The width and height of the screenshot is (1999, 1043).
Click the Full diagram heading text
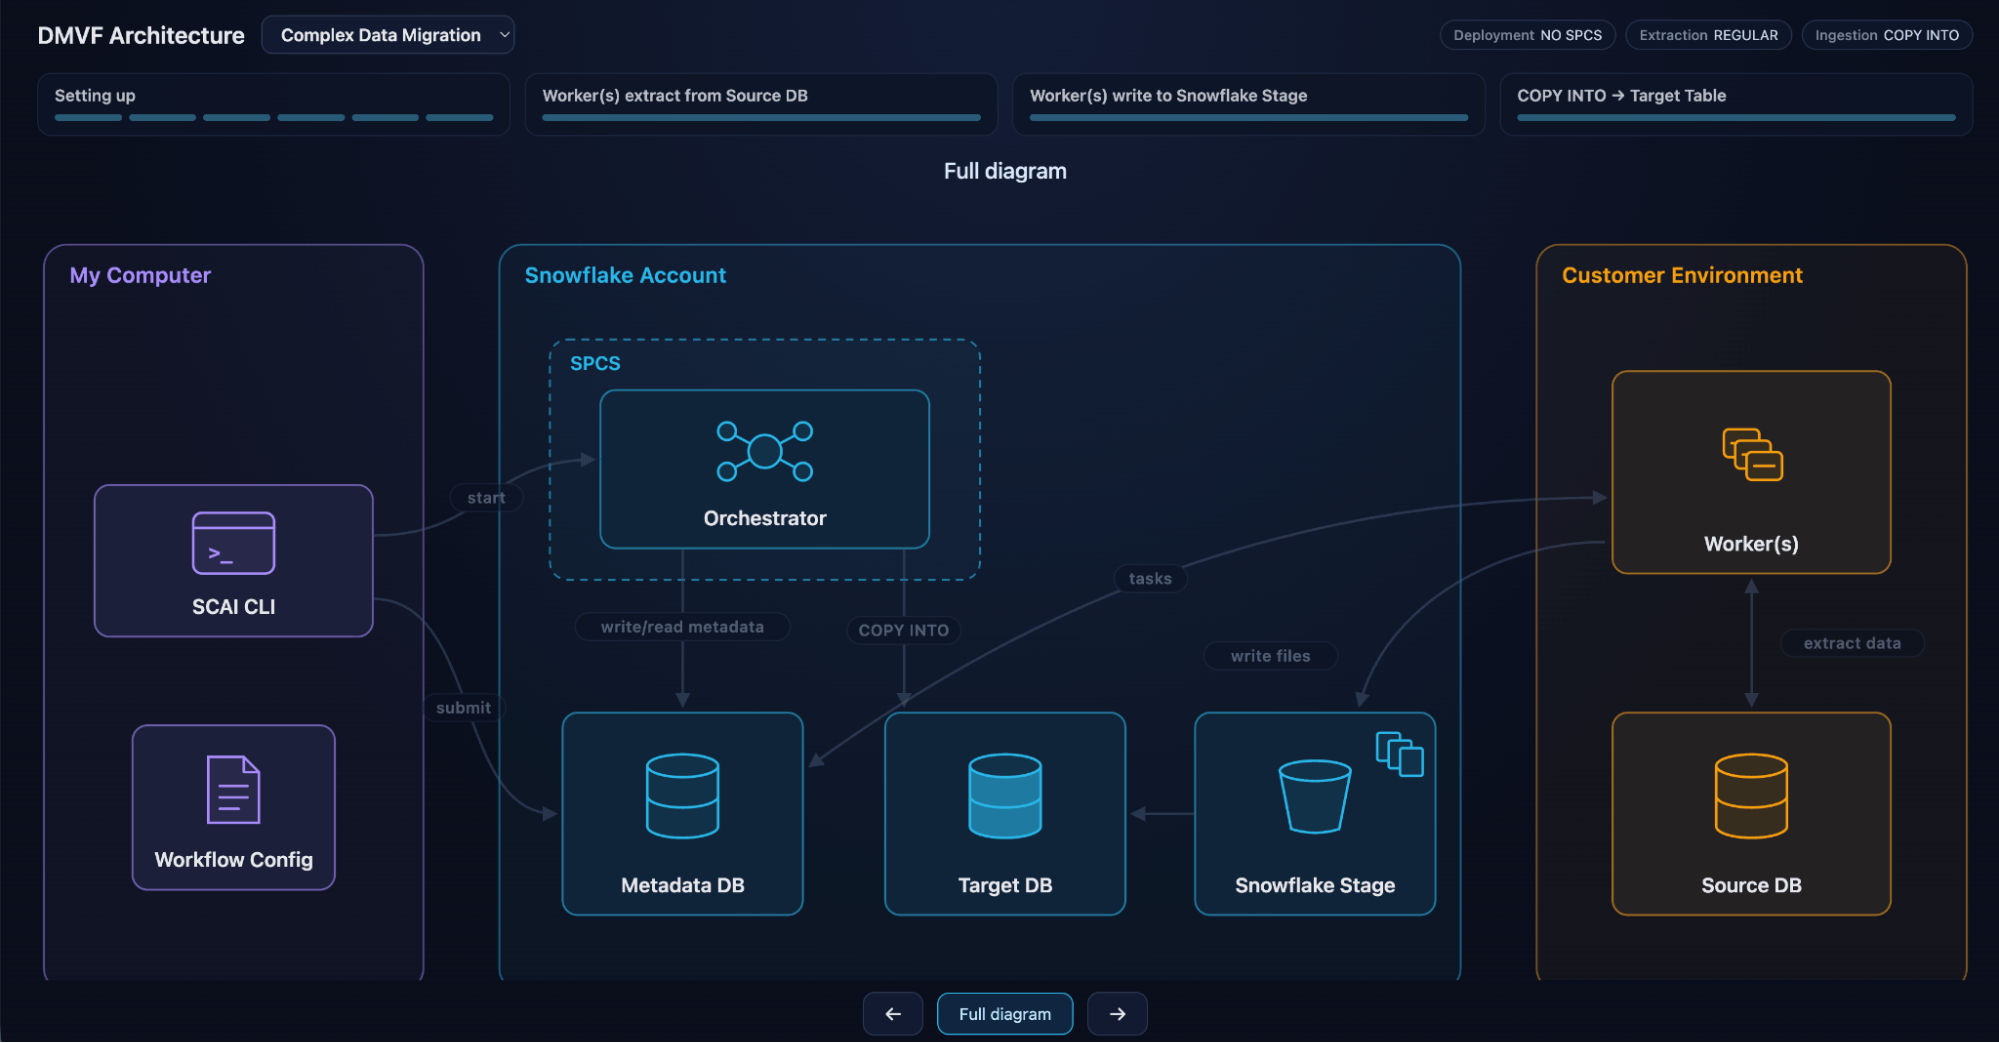click(1005, 171)
